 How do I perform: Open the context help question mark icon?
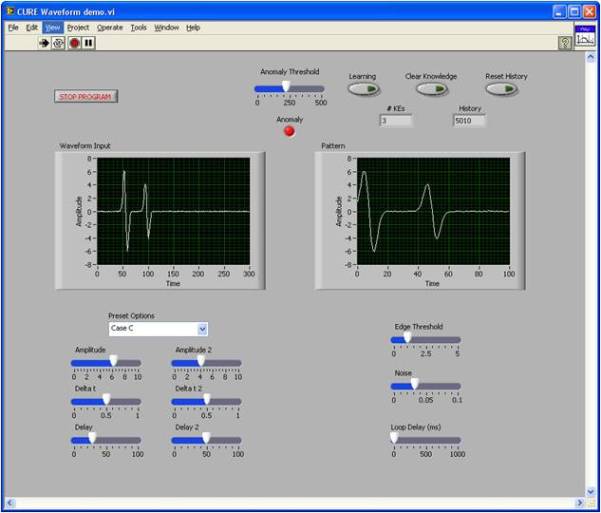[565, 42]
